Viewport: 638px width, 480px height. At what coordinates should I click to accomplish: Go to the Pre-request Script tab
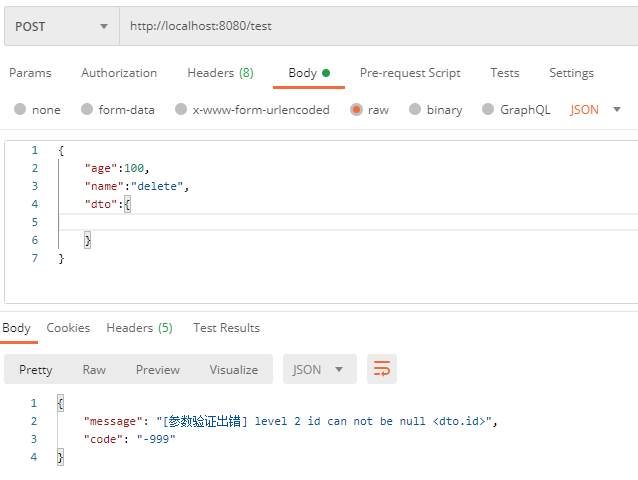point(410,73)
